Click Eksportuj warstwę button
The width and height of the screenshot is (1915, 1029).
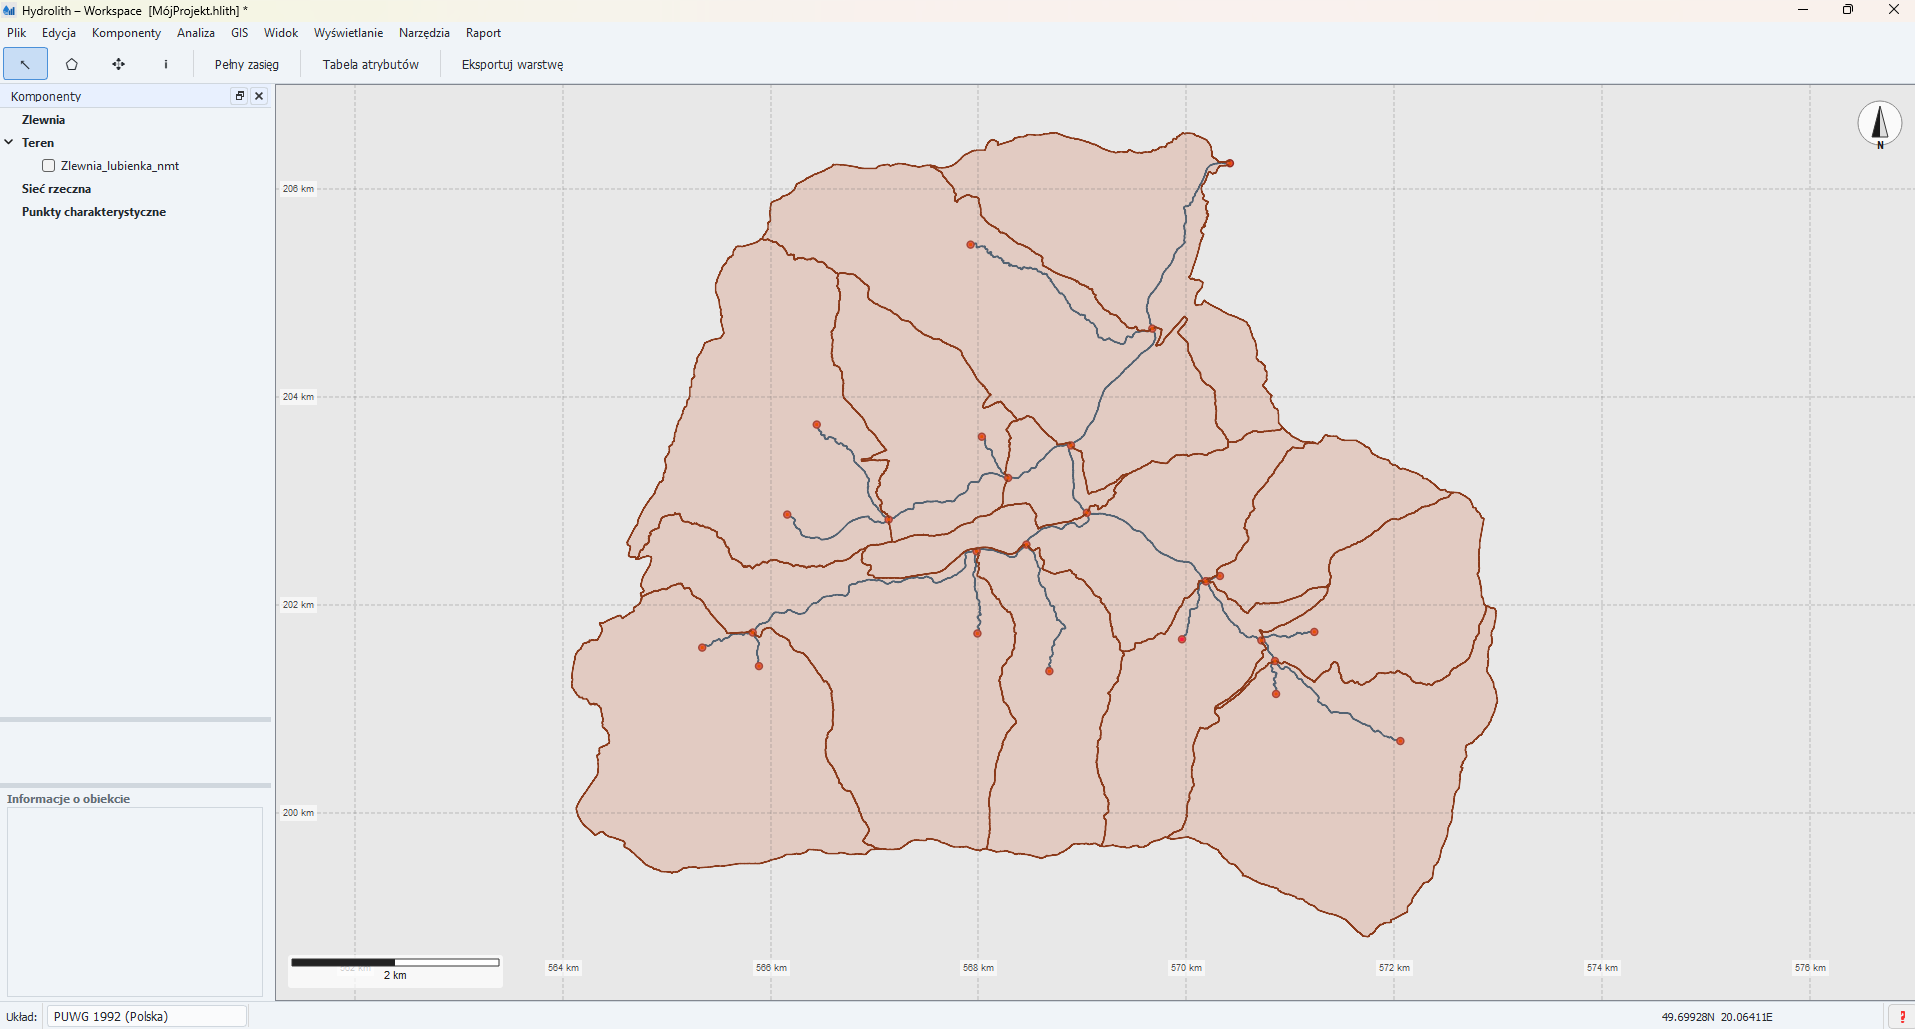pos(512,64)
